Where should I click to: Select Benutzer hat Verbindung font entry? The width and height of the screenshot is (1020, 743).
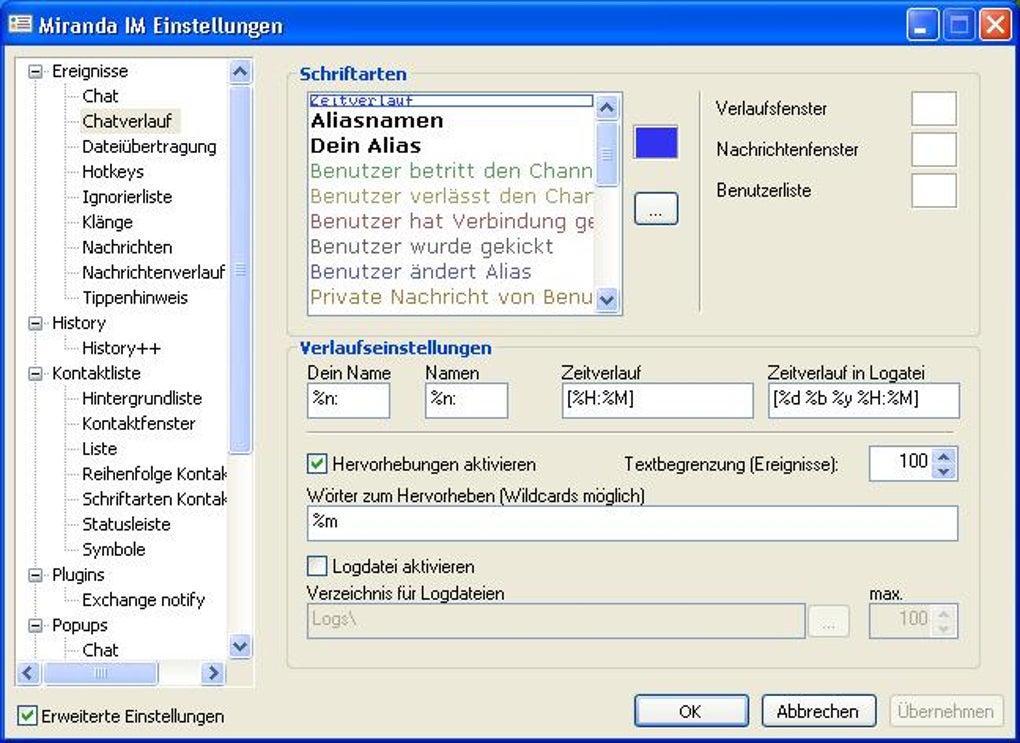[451, 221]
